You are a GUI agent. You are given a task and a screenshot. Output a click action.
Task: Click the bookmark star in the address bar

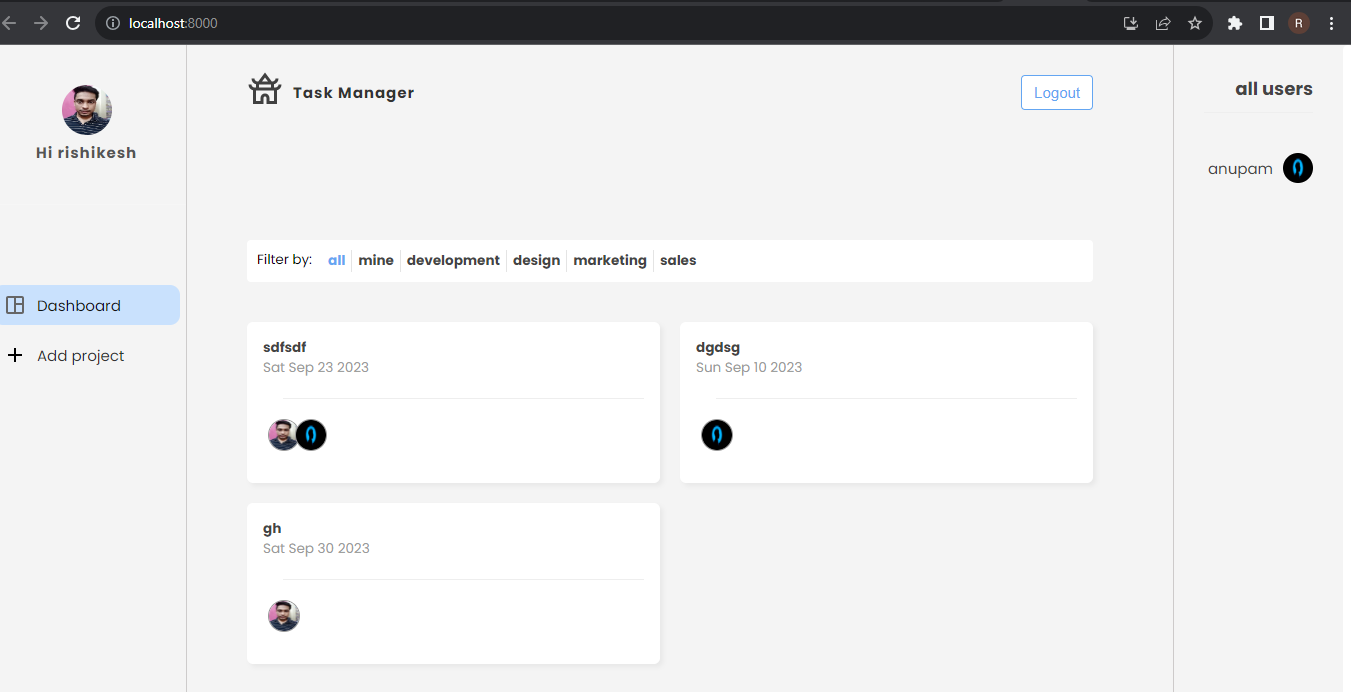click(x=1195, y=22)
